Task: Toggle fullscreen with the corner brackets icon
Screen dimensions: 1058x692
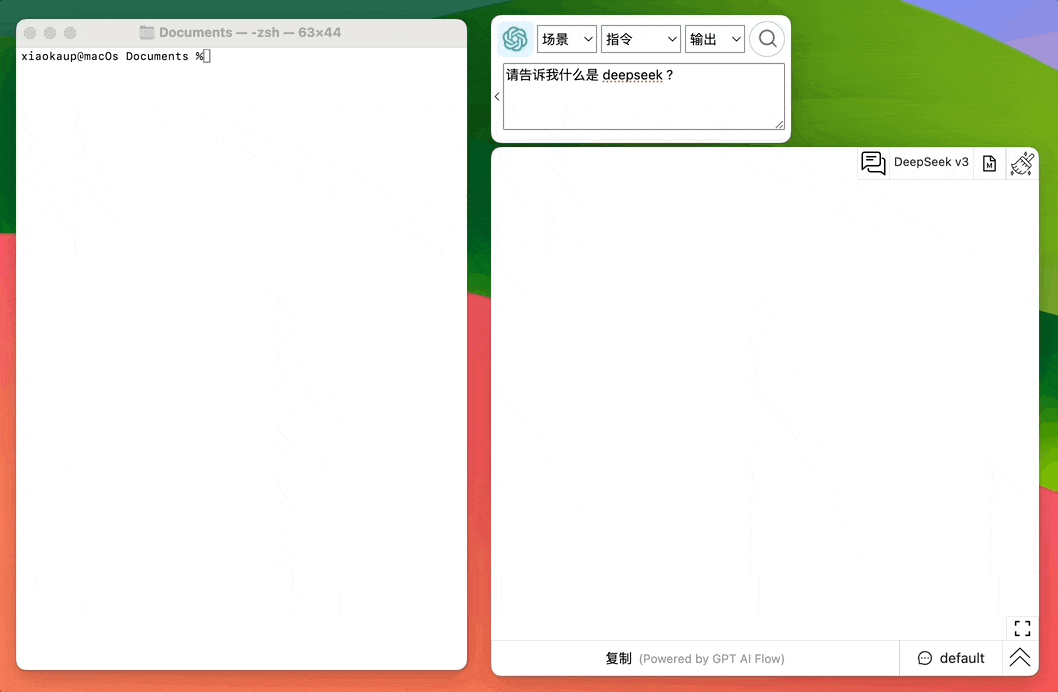Action: tap(1022, 629)
